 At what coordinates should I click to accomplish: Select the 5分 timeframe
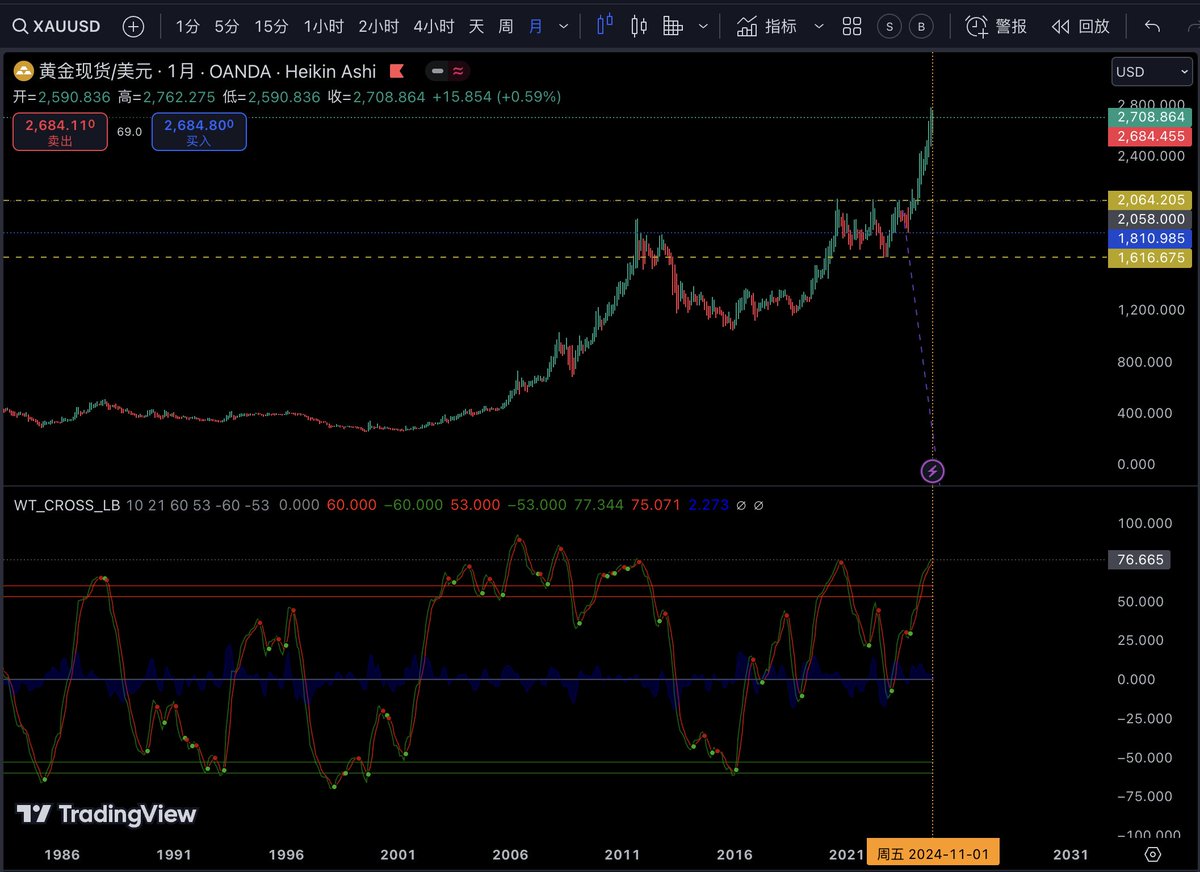227,26
